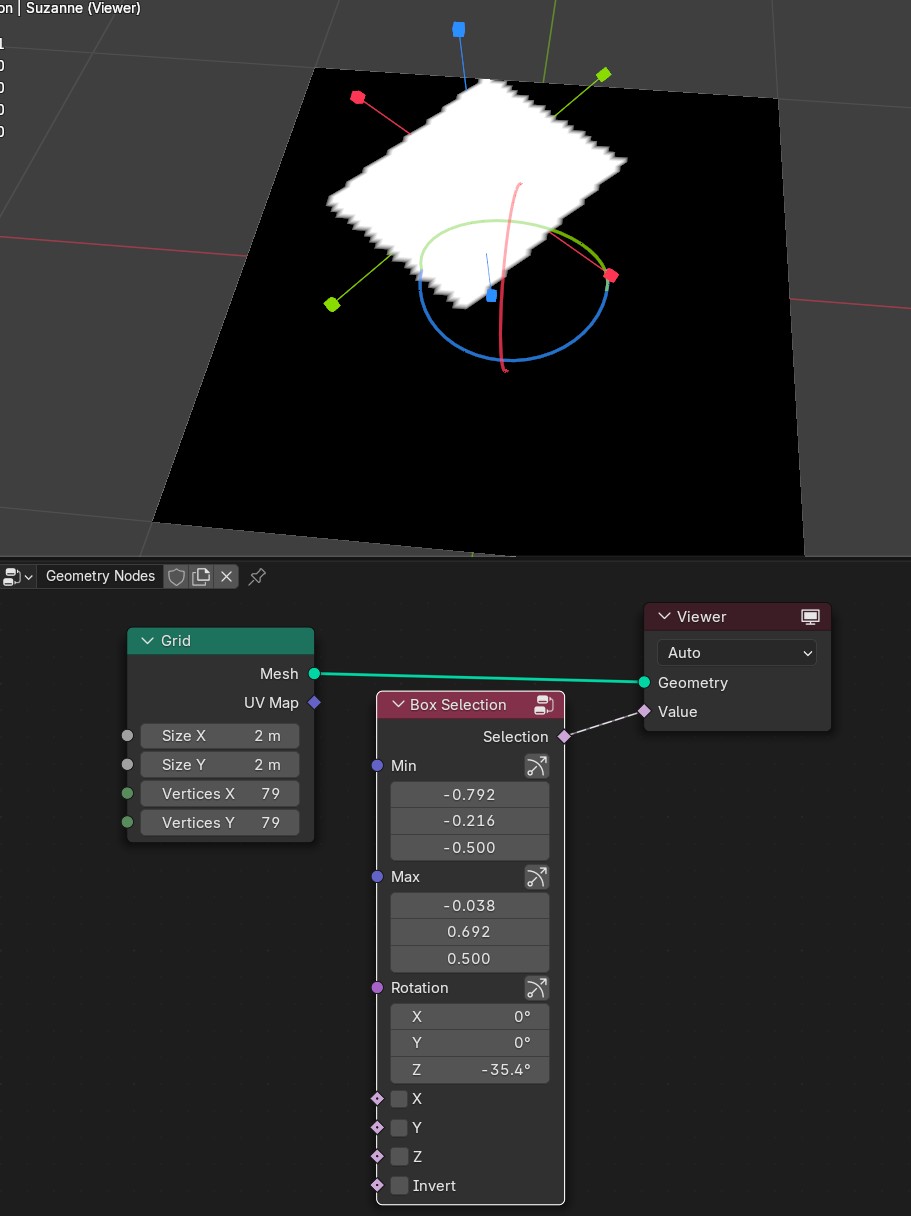Toggle the pin node tree icon
Image resolution: width=911 pixels, height=1216 pixels.
[257, 577]
